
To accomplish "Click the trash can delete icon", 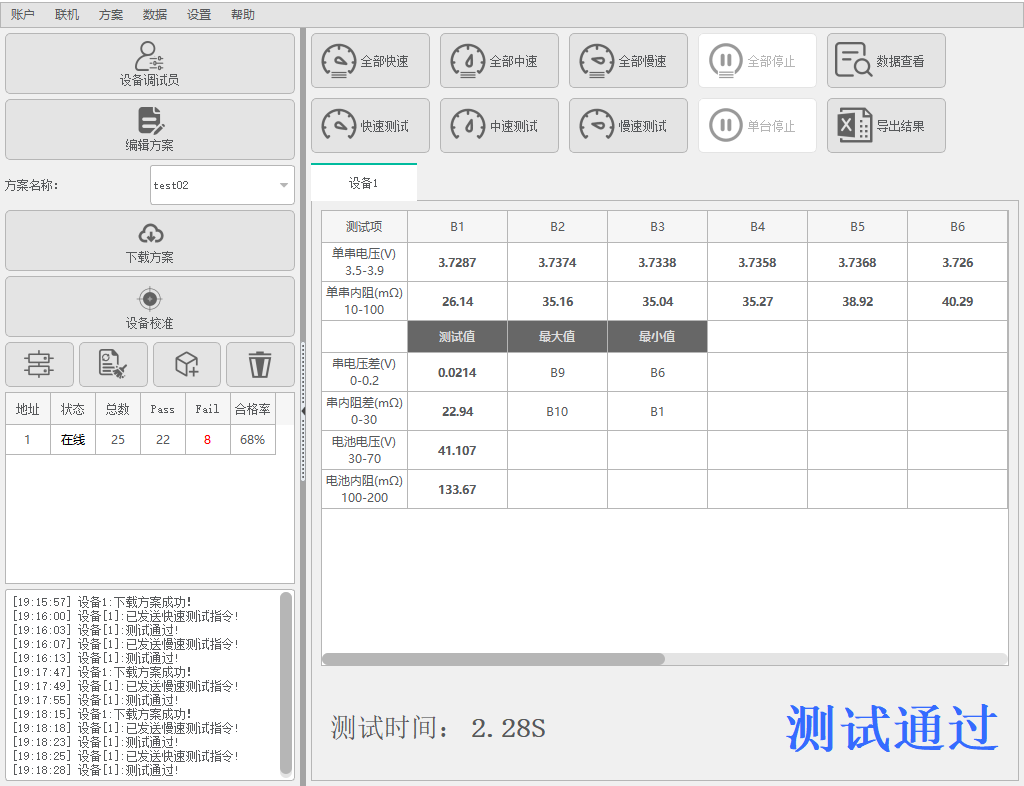I will click(260, 365).
